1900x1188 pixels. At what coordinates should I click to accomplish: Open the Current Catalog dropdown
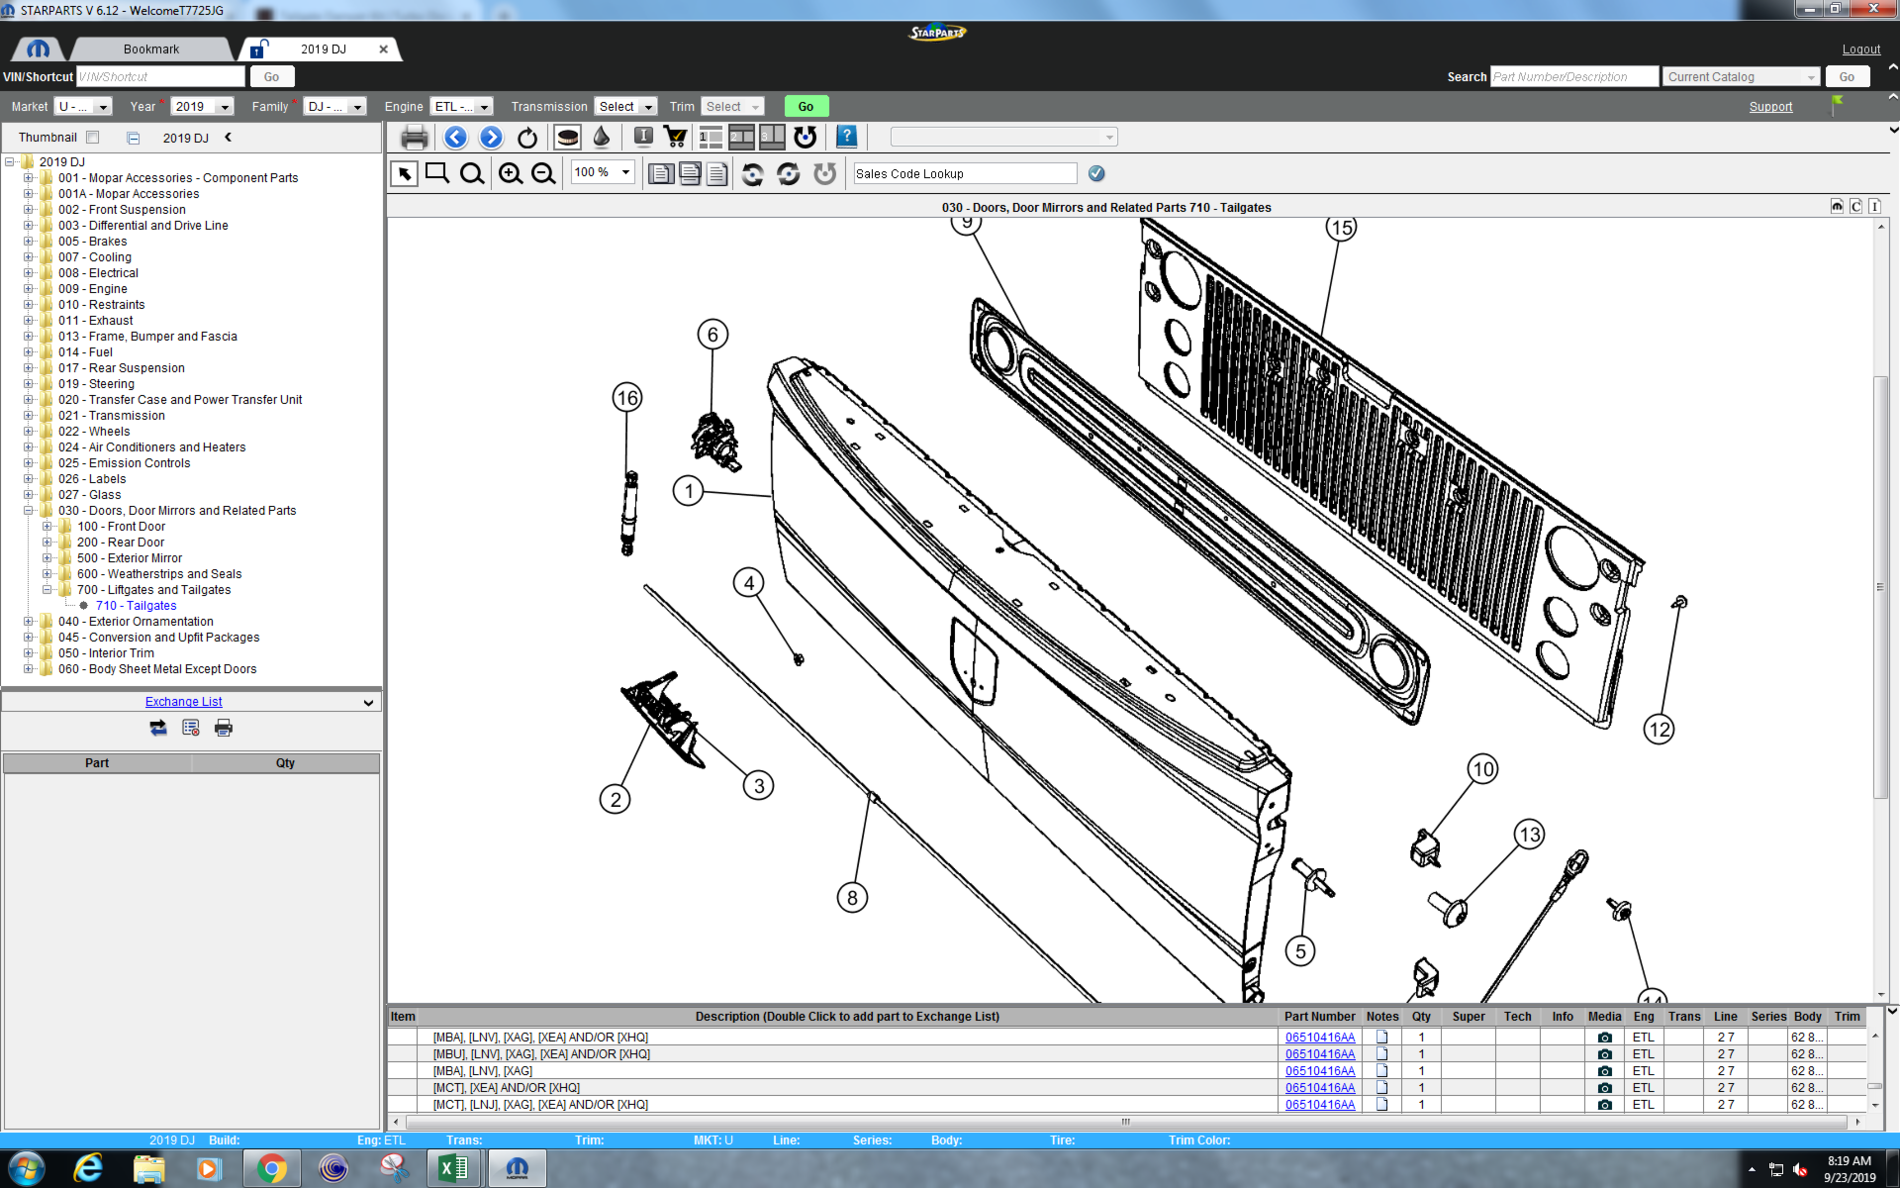[1810, 77]
